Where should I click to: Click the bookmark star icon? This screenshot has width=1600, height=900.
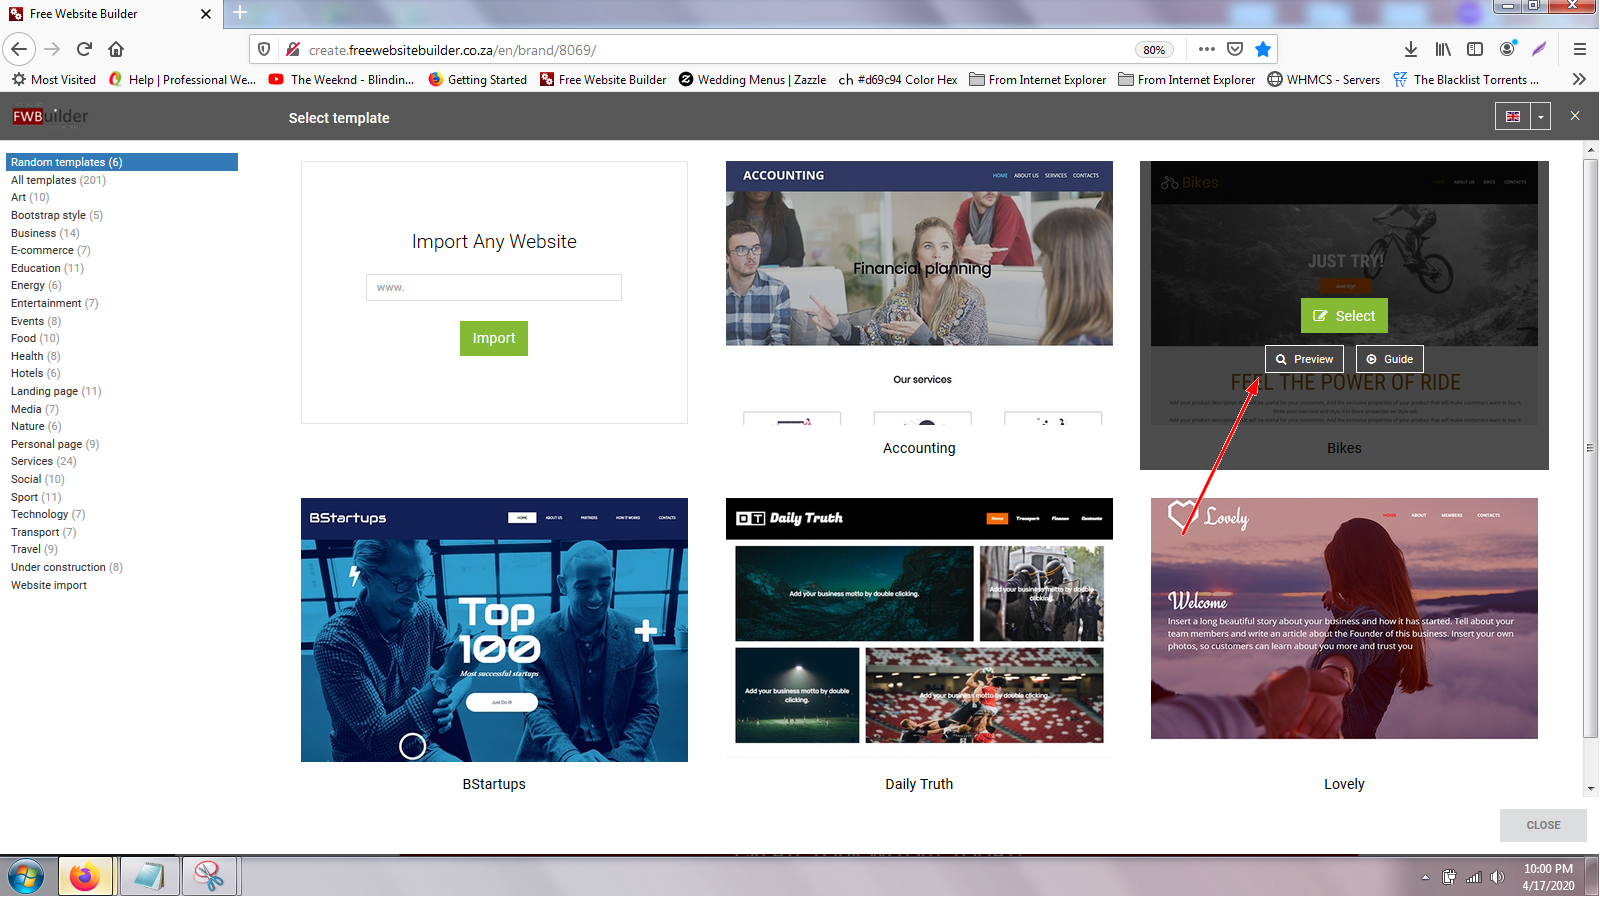pyautogui.click(x=1263, y=49)
